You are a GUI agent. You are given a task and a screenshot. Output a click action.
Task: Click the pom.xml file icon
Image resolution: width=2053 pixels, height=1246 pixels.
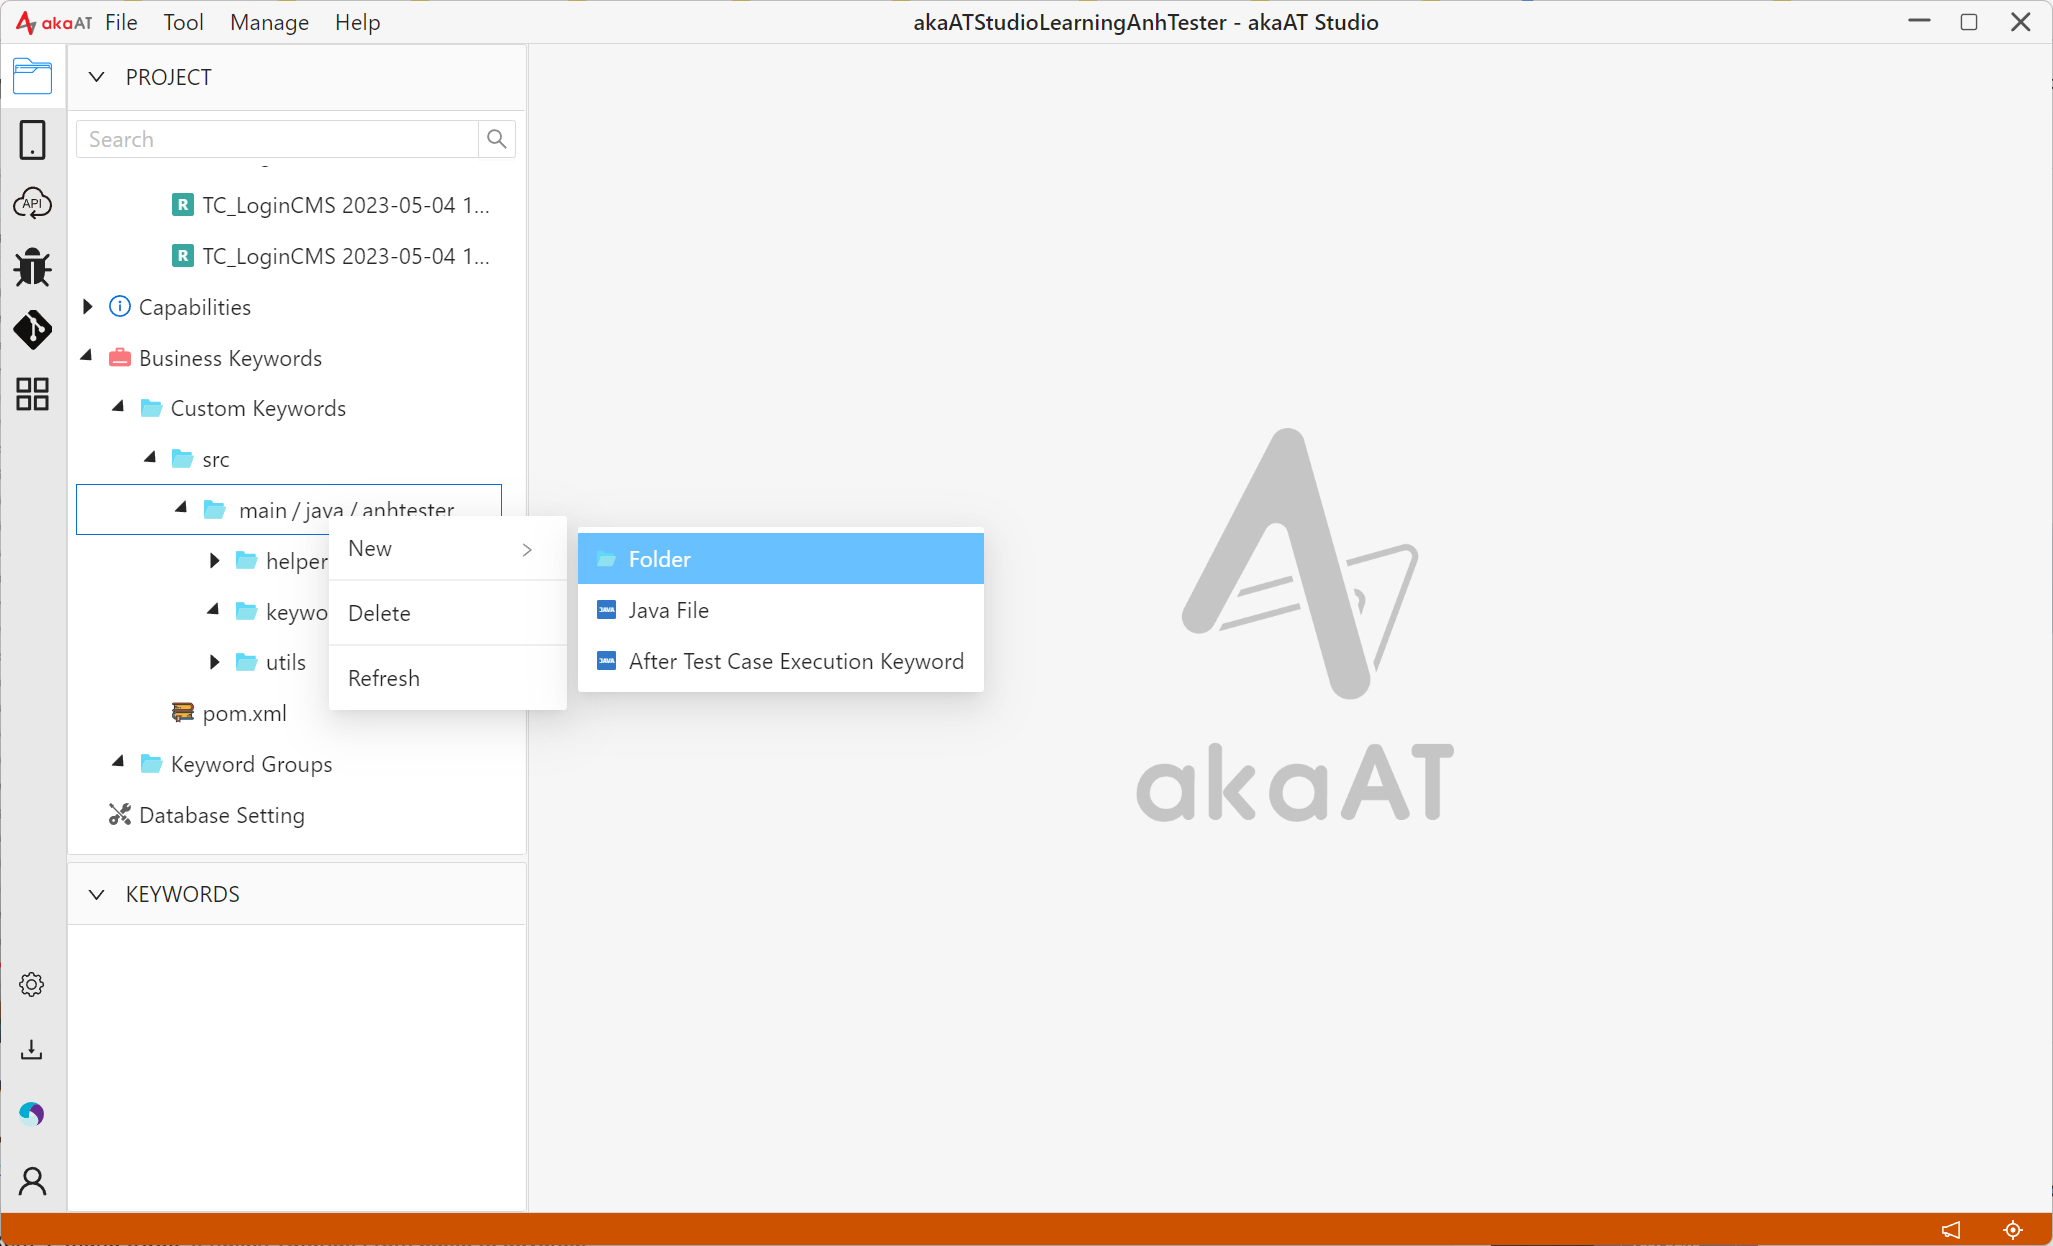[x=183, y=712]
